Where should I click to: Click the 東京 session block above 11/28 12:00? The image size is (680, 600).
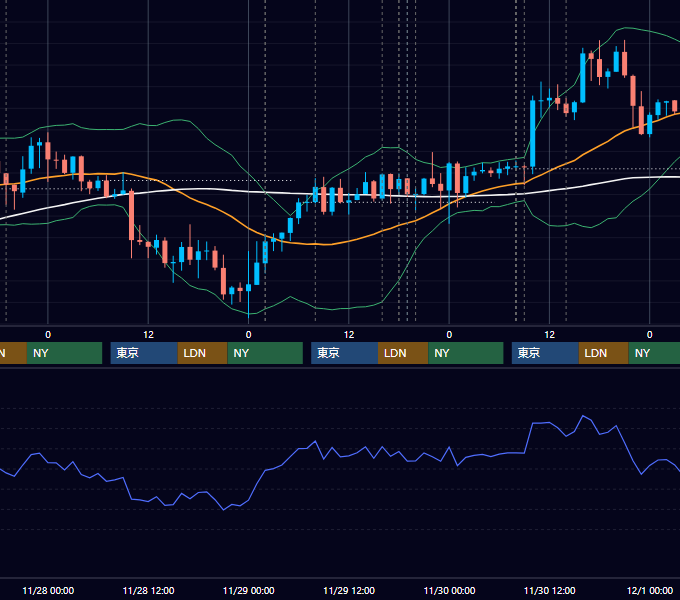pos(144,353)
